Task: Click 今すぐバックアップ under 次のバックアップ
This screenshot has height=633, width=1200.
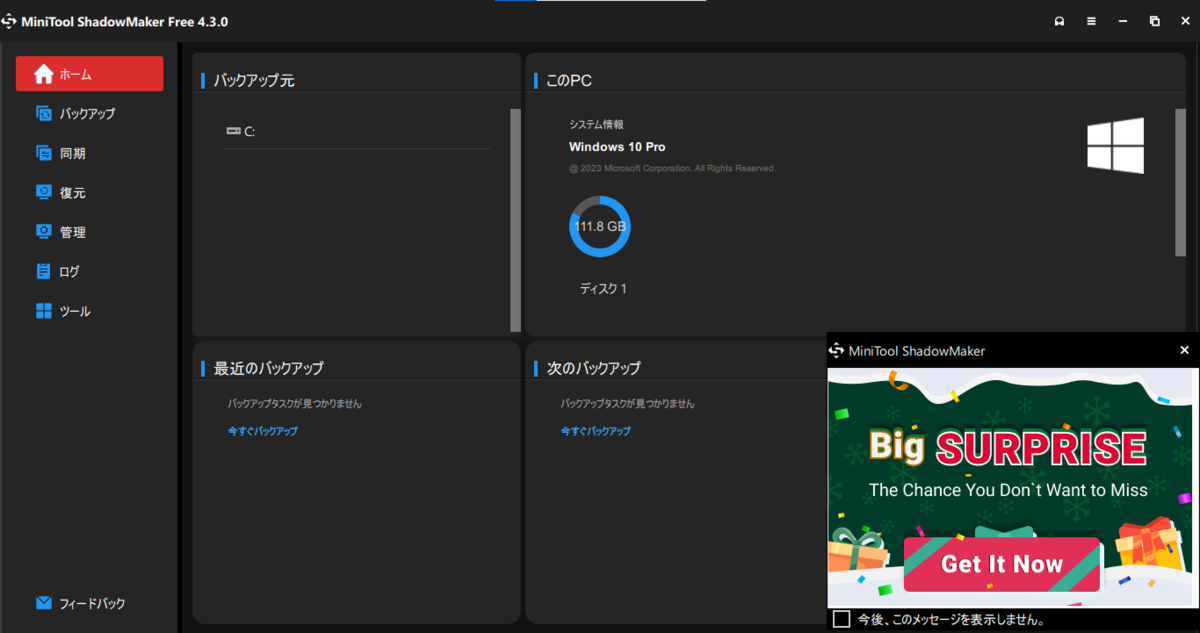Action: tap(596, 431)
